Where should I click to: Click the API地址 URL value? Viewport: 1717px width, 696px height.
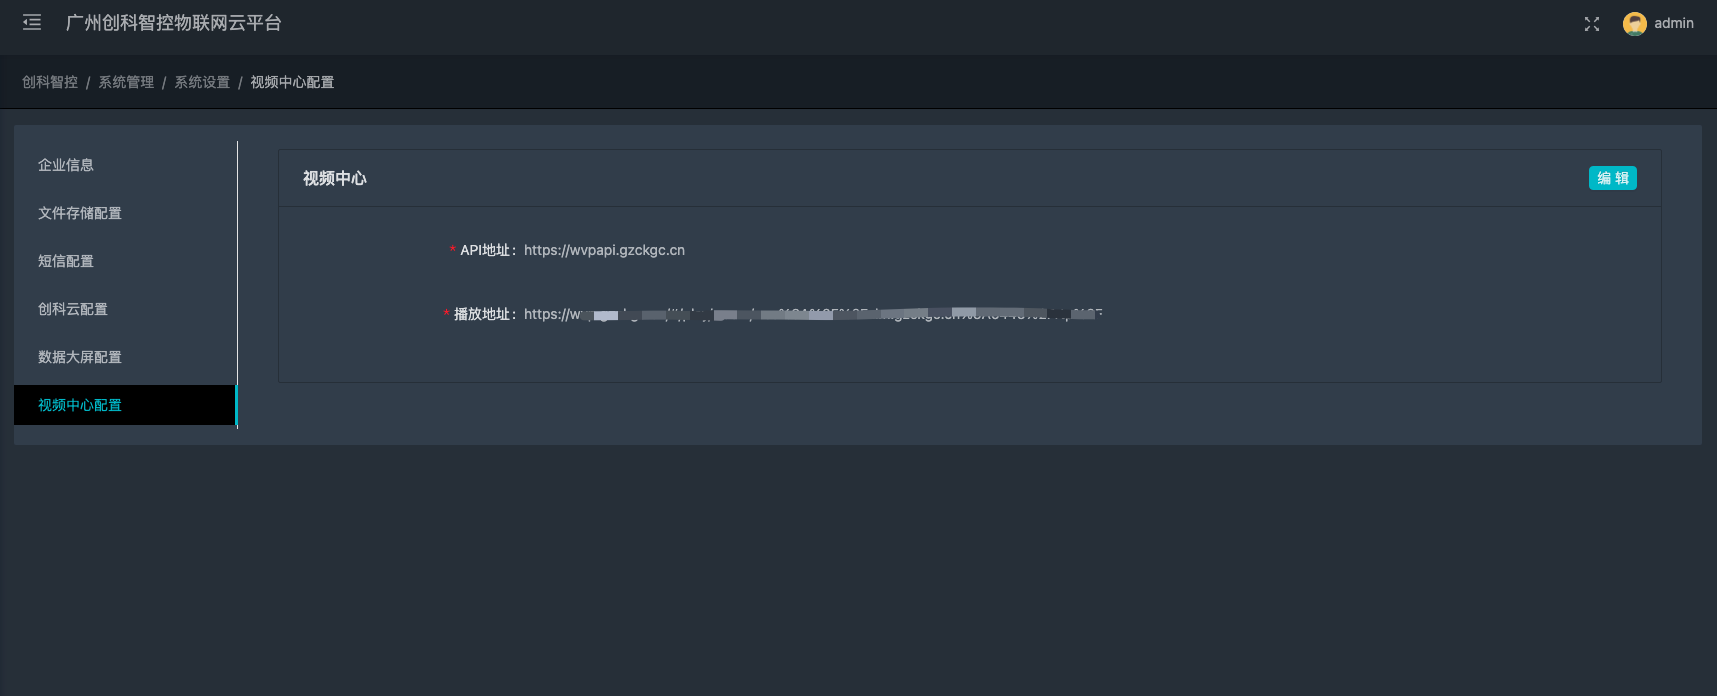[x=604, y=250]
